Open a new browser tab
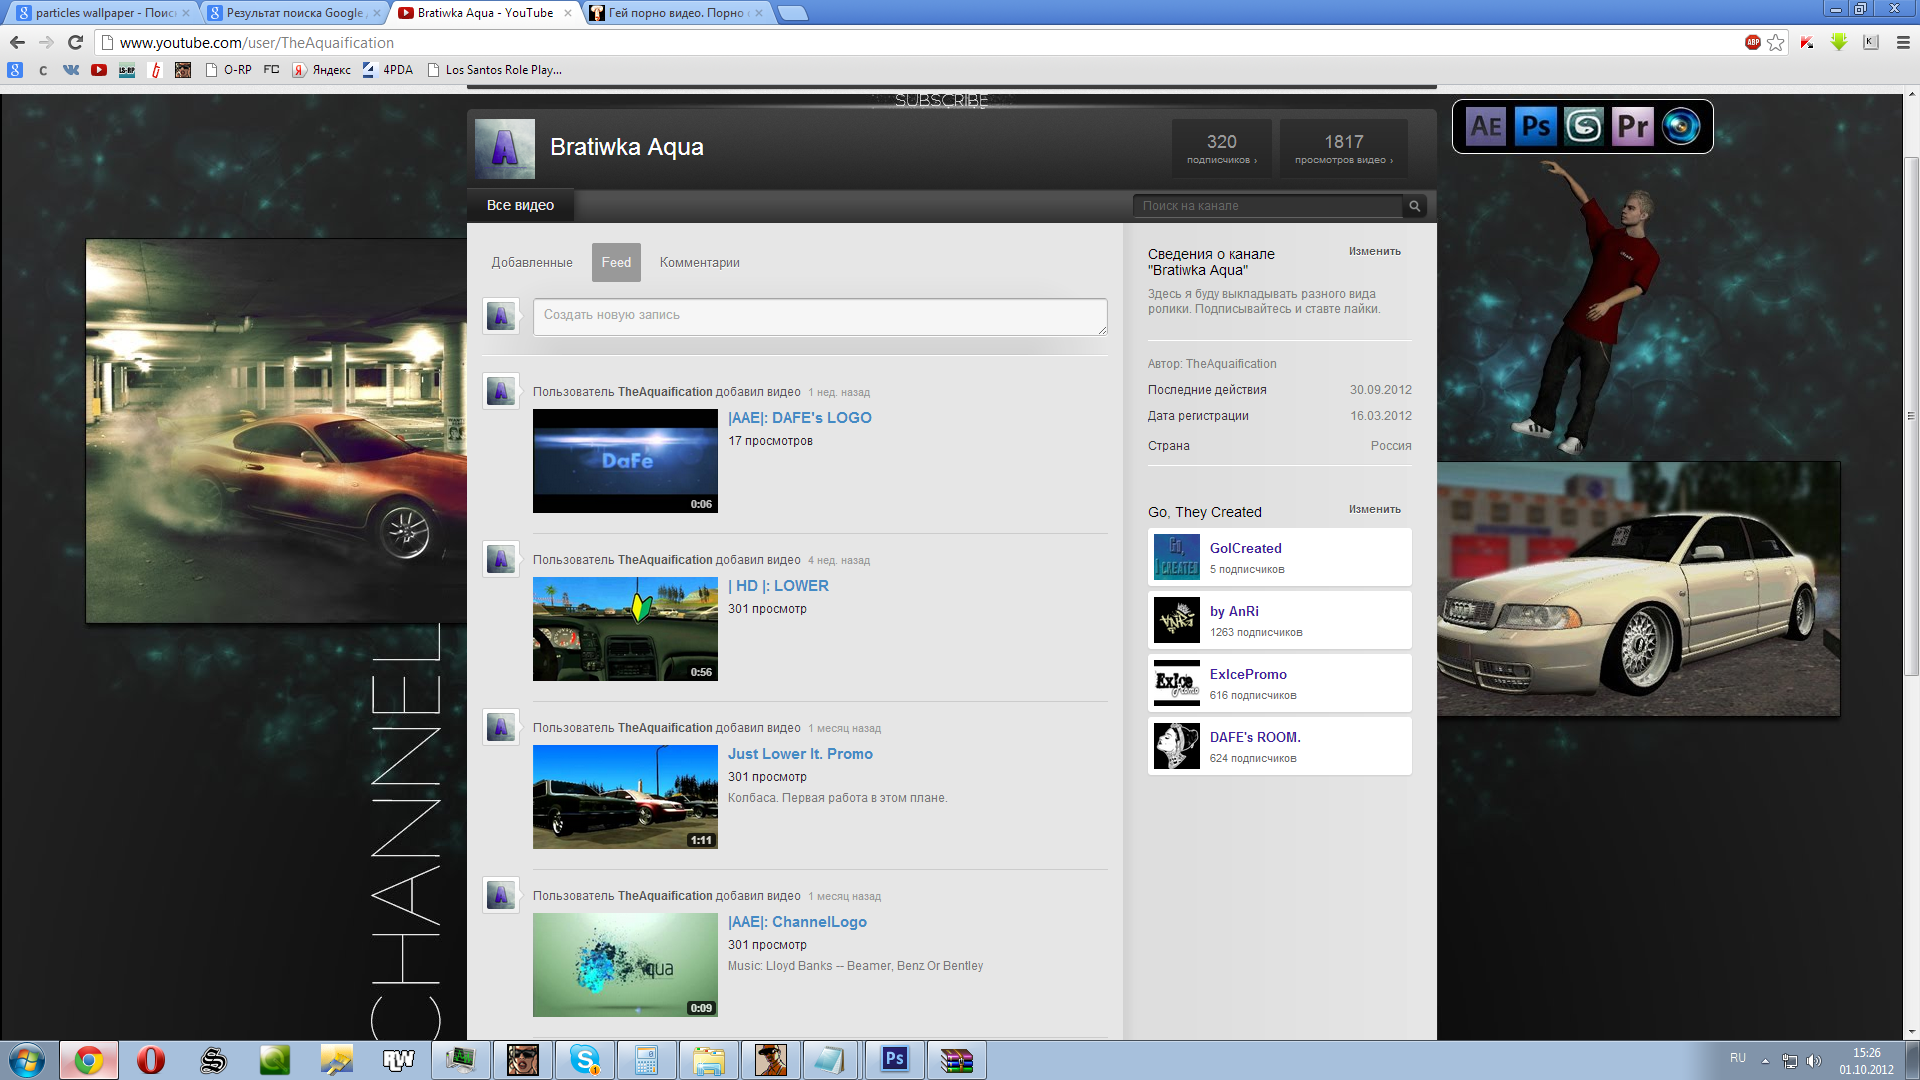This screenshot has width=1920, height=1080. click(x=792, y=13)
